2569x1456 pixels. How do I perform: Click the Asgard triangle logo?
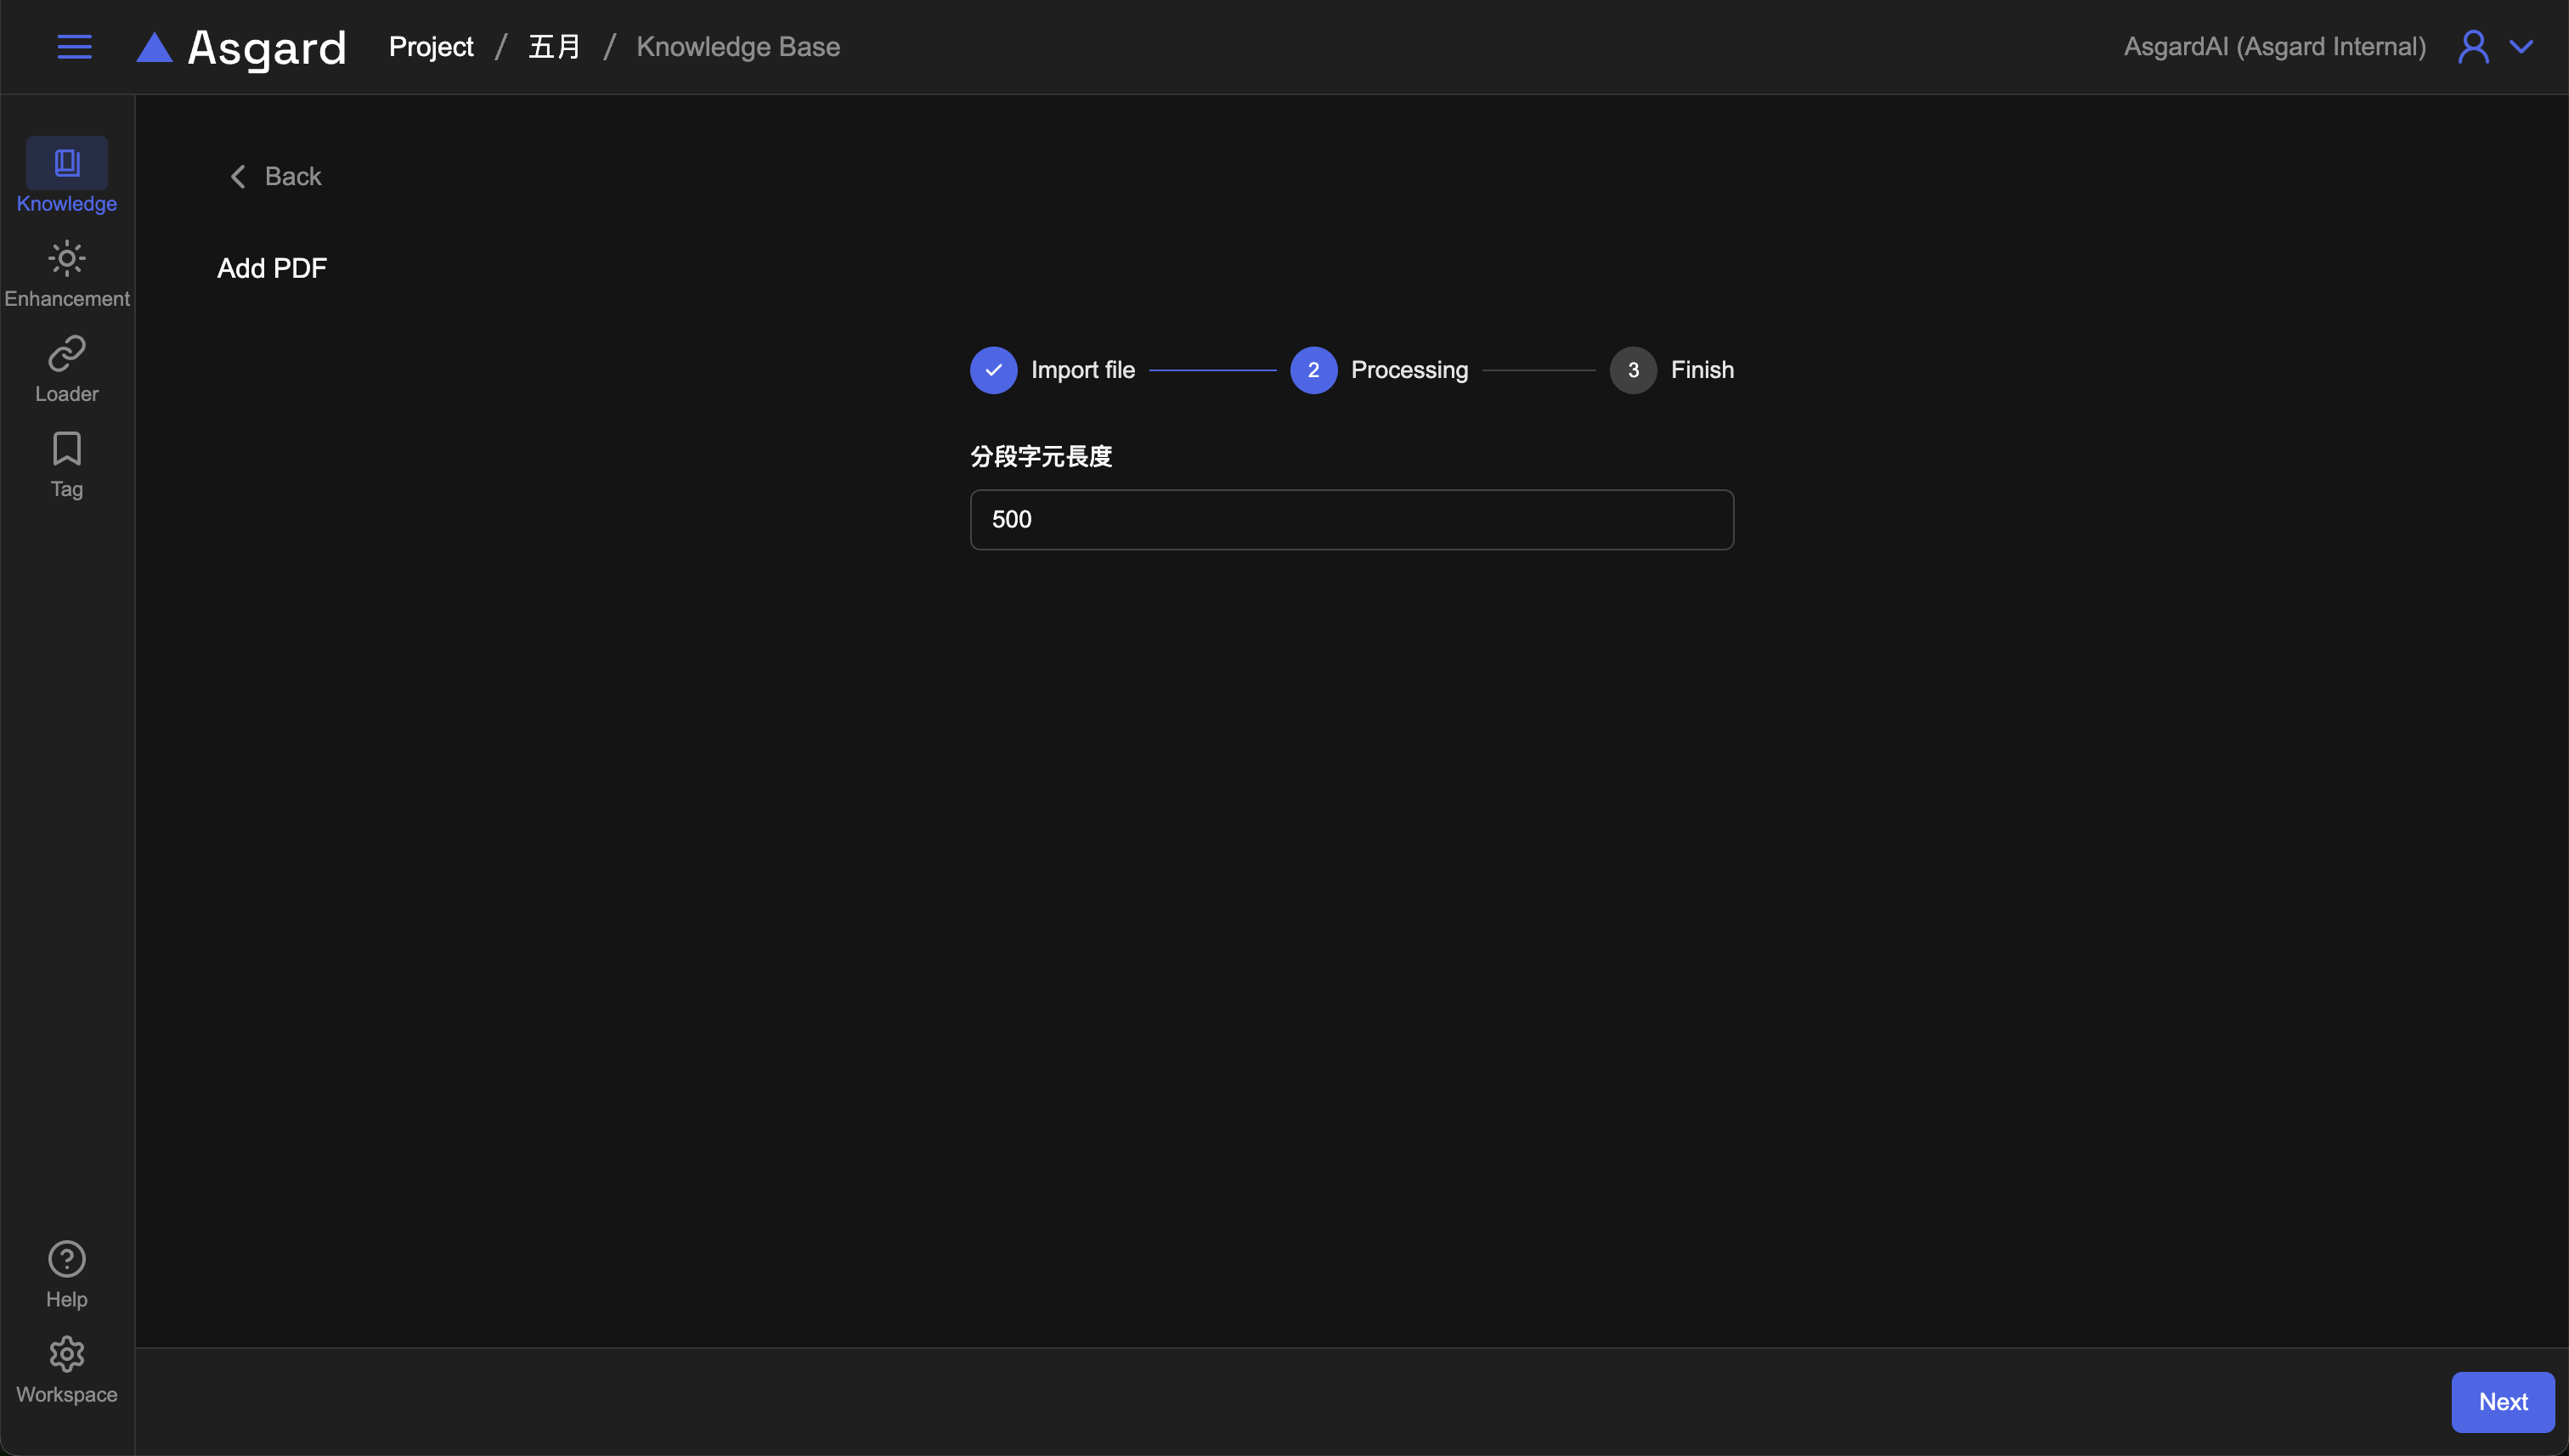click(x=155, y=47)
